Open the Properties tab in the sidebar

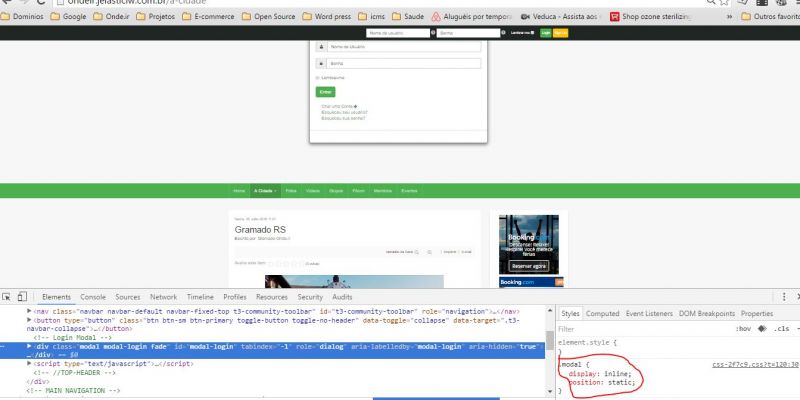pyautogui.click(x=757, y=314)
